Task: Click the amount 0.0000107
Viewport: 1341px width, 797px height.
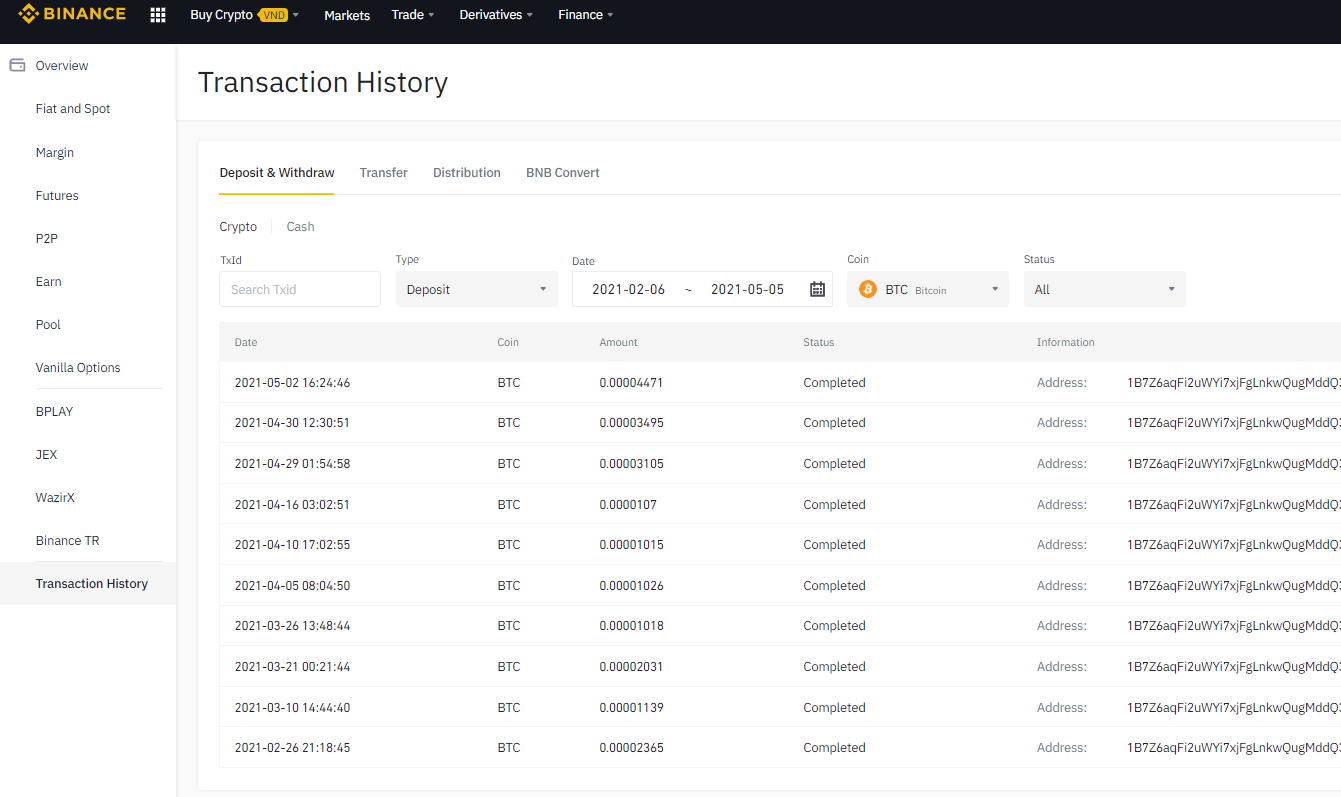Action: [629, 505]
